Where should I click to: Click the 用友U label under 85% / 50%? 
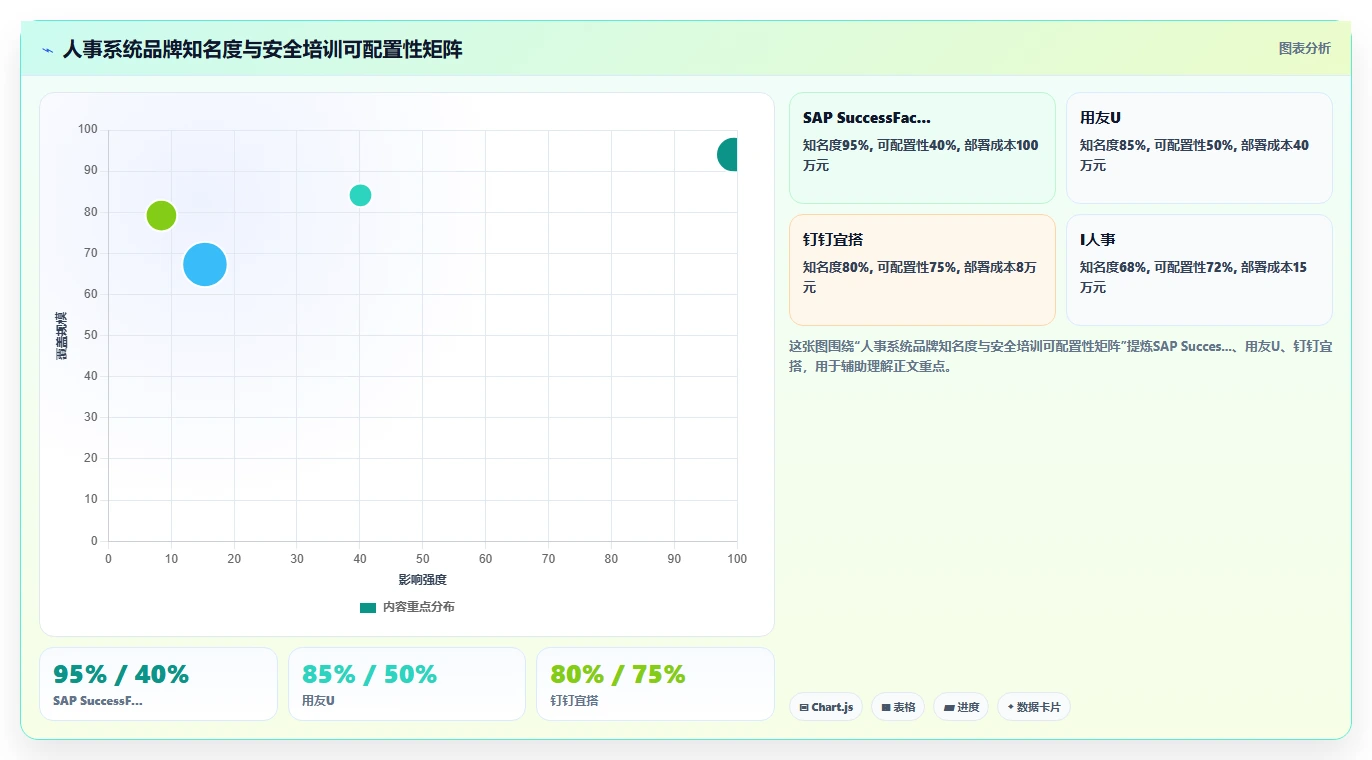pos(318,701)
